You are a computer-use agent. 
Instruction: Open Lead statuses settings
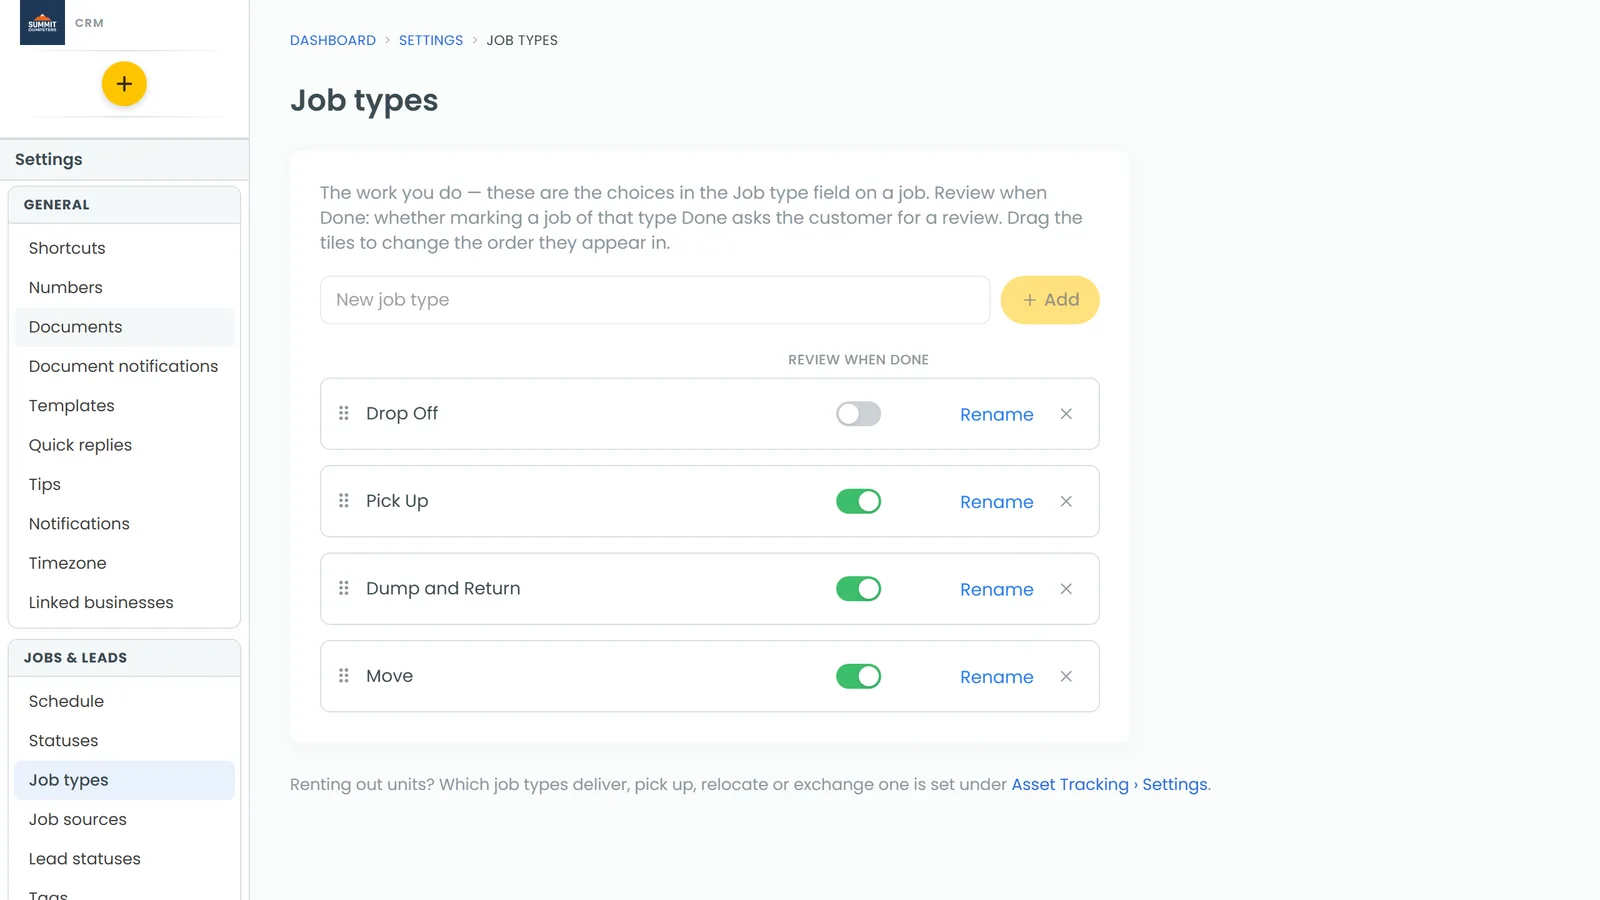click(x=124, y=859)
